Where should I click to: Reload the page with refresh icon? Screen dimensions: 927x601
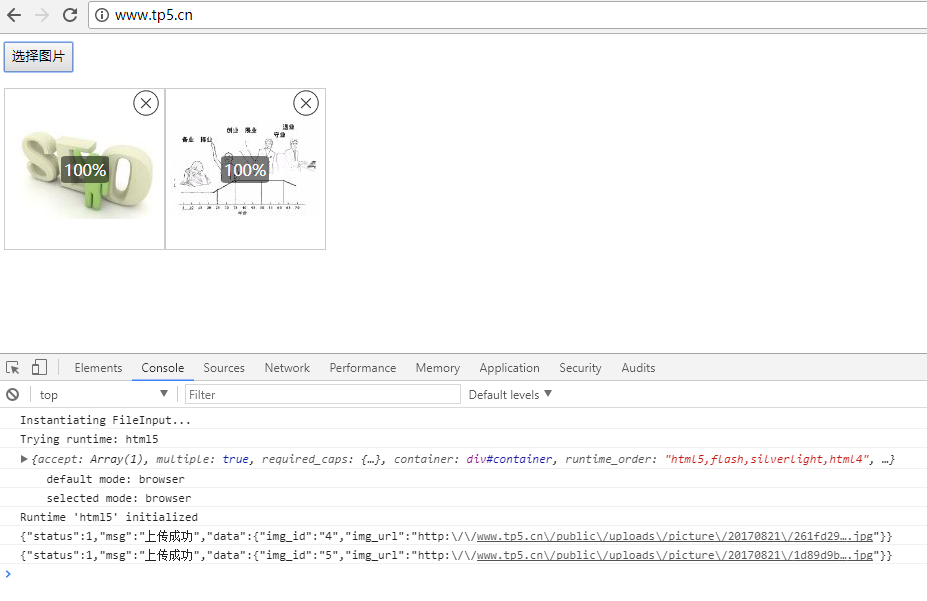click(70, 15)
